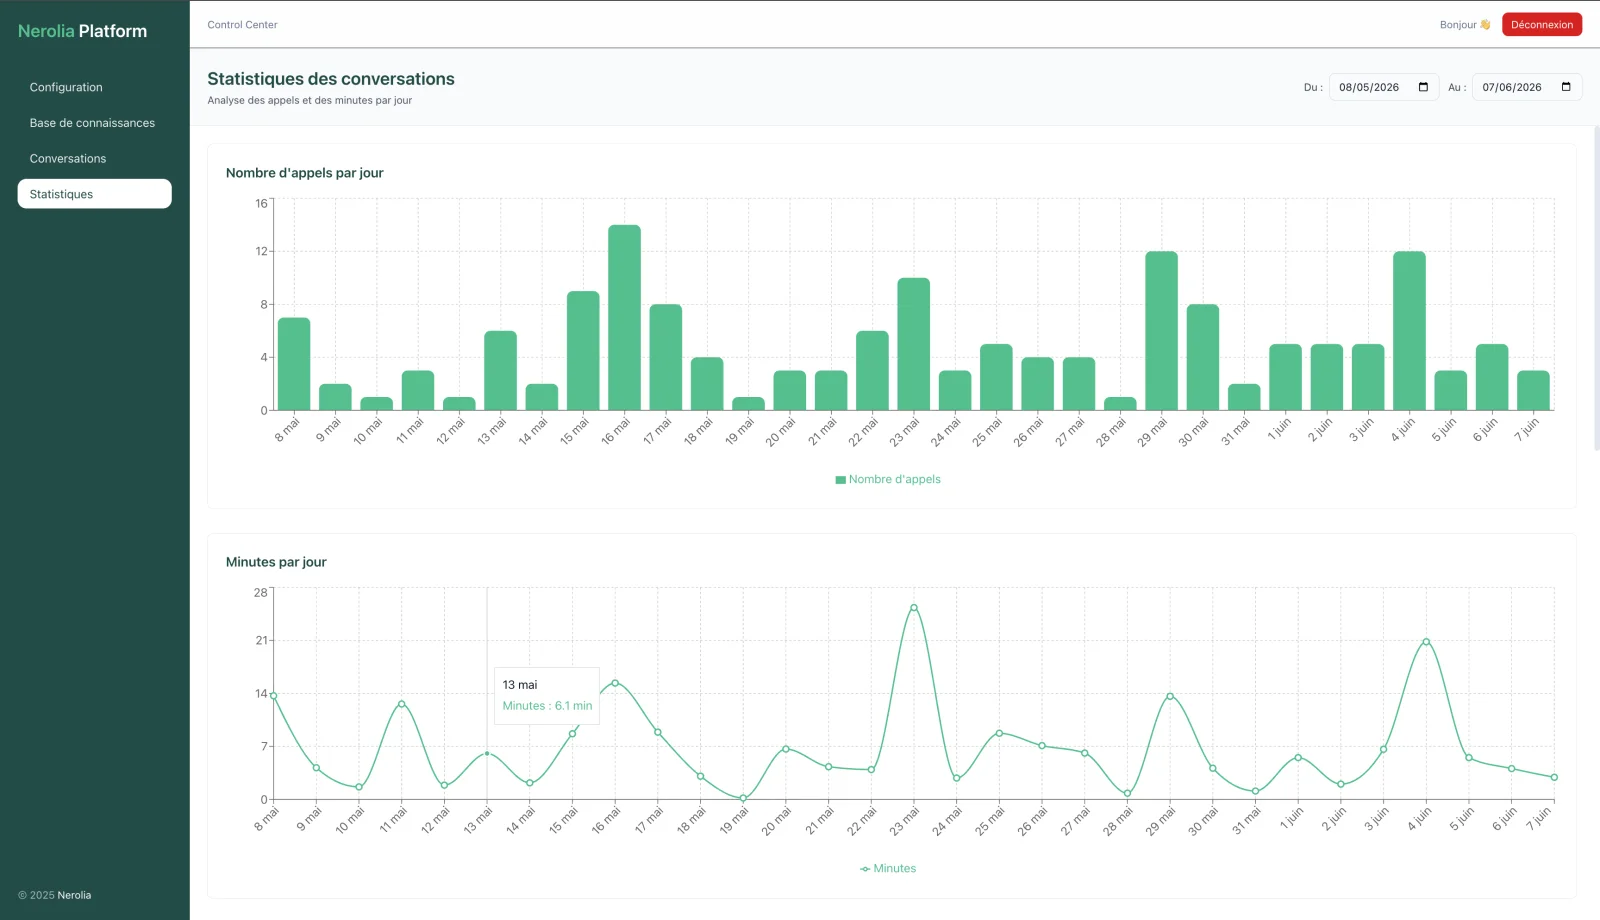Click the 13 mai bar in calls chart

click(x=500, y=371)
